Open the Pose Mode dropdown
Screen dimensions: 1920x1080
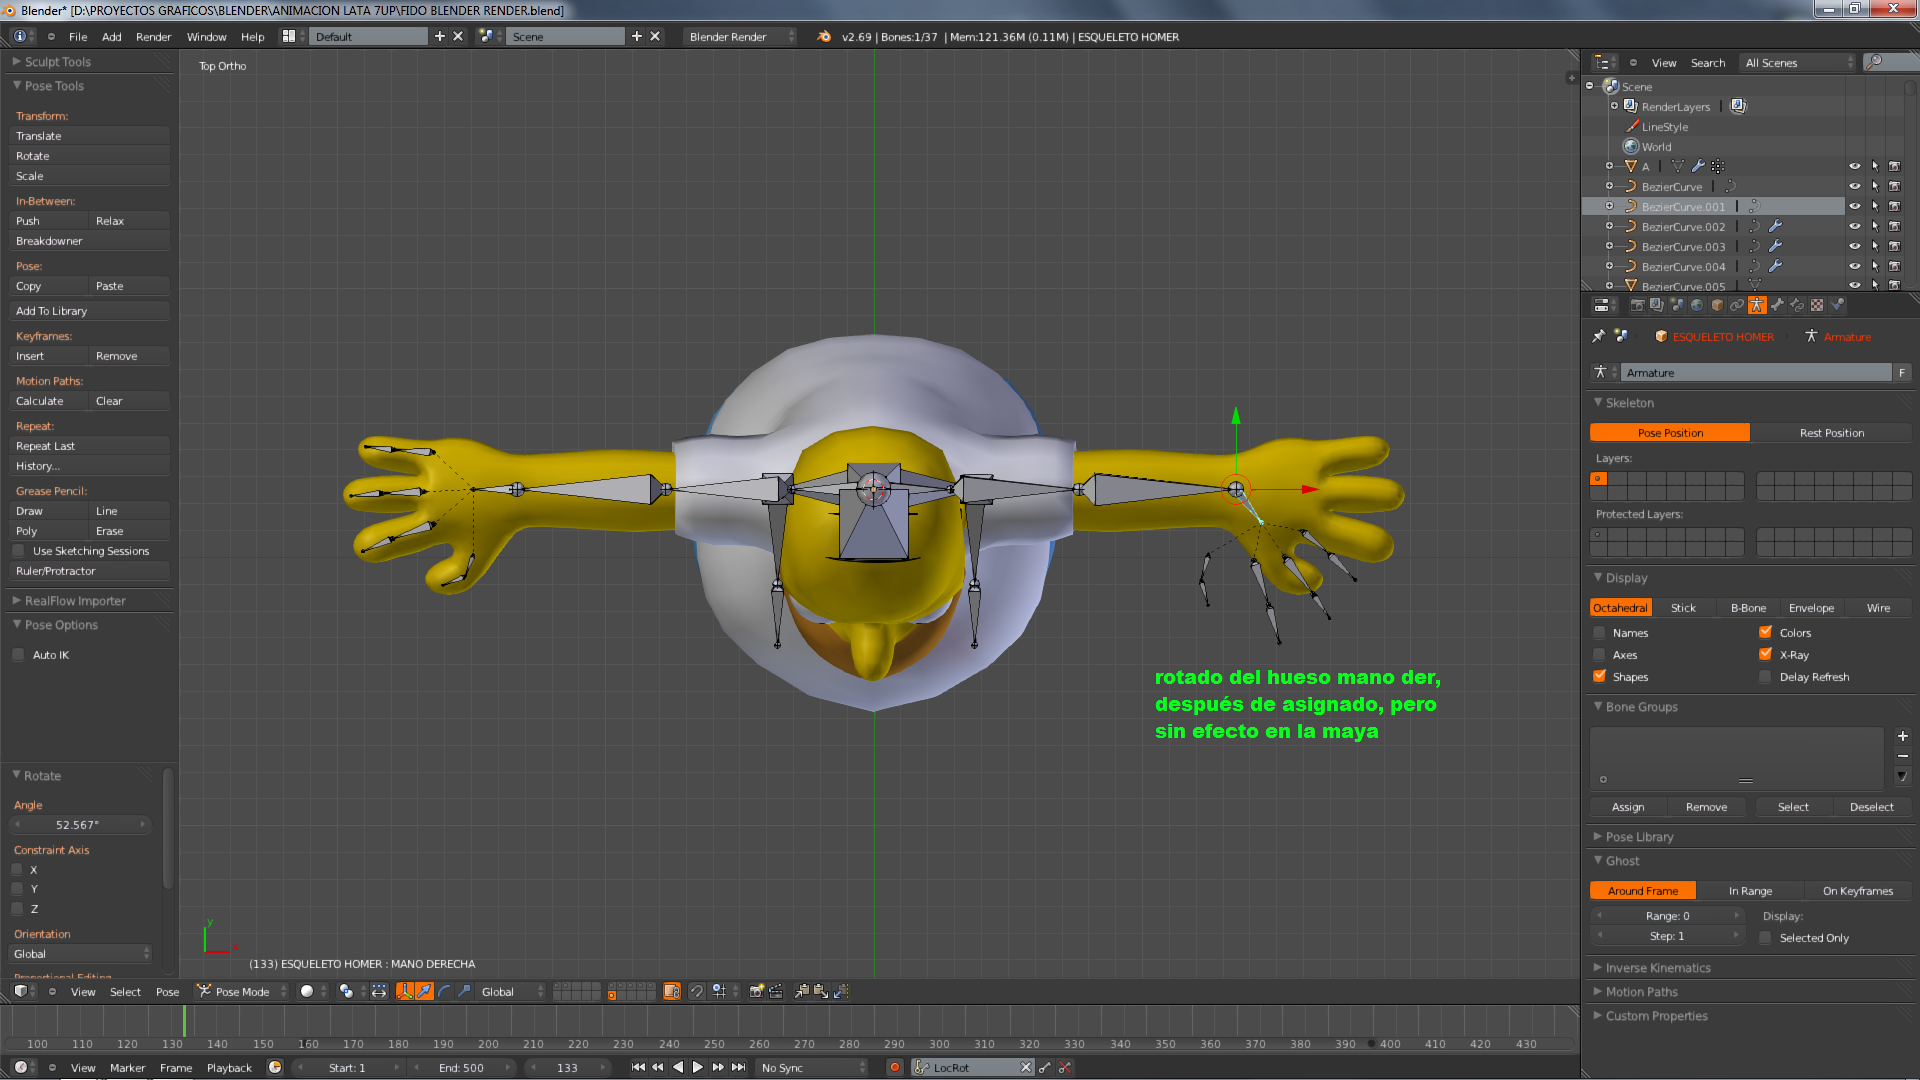click(242, 991)
